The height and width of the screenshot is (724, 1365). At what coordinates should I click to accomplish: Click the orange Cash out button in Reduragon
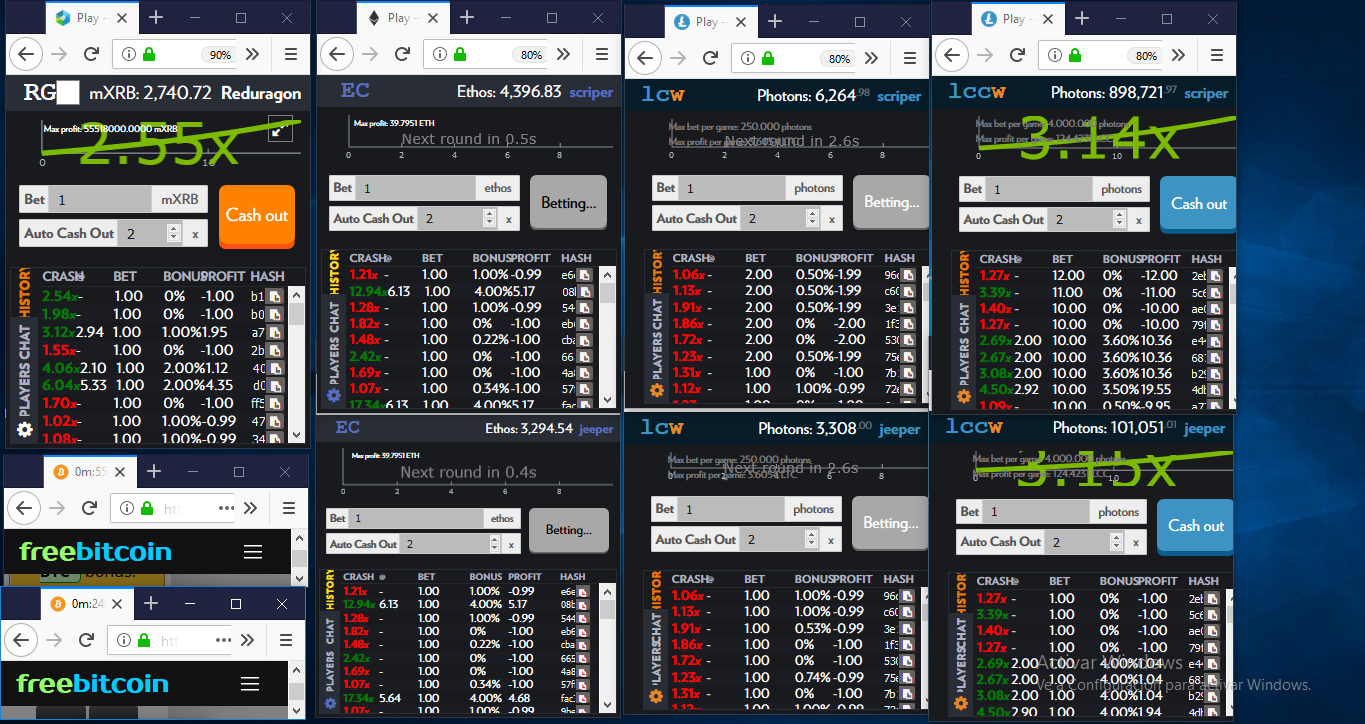coord(257,216)
